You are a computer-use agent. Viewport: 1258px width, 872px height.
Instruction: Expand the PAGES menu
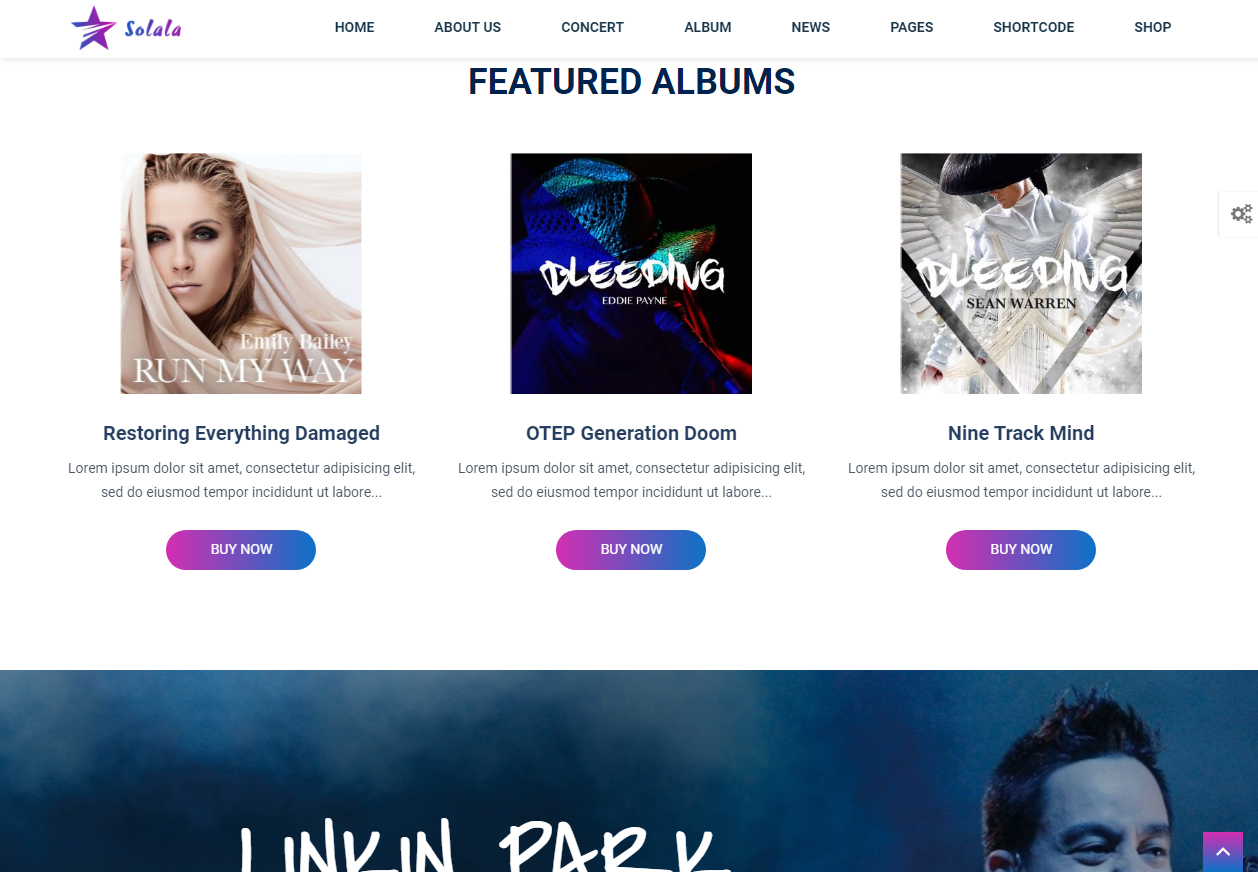[x=911, y=28]
